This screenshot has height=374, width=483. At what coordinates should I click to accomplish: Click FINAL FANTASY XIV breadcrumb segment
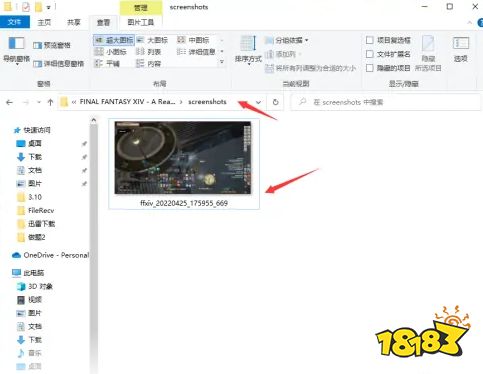(127, 102)
